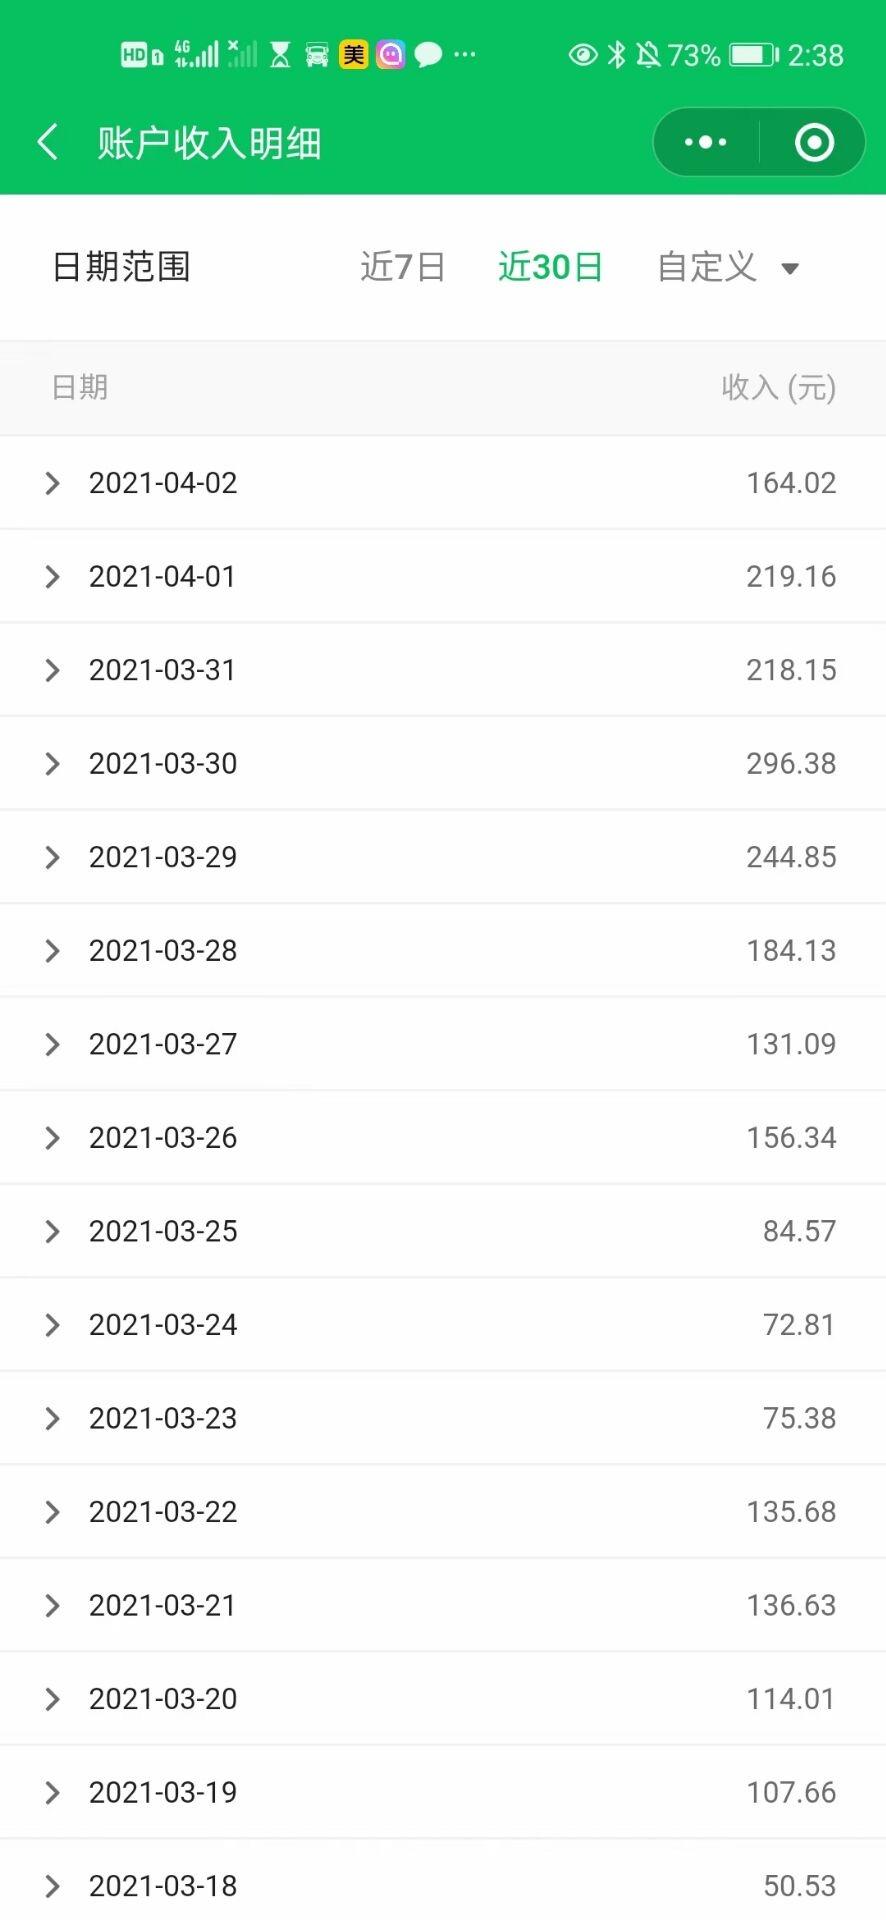Screen dimensions: 886x1920
Task: Expand the 2021-03-18 row chevron
Action: (52, 1886)
